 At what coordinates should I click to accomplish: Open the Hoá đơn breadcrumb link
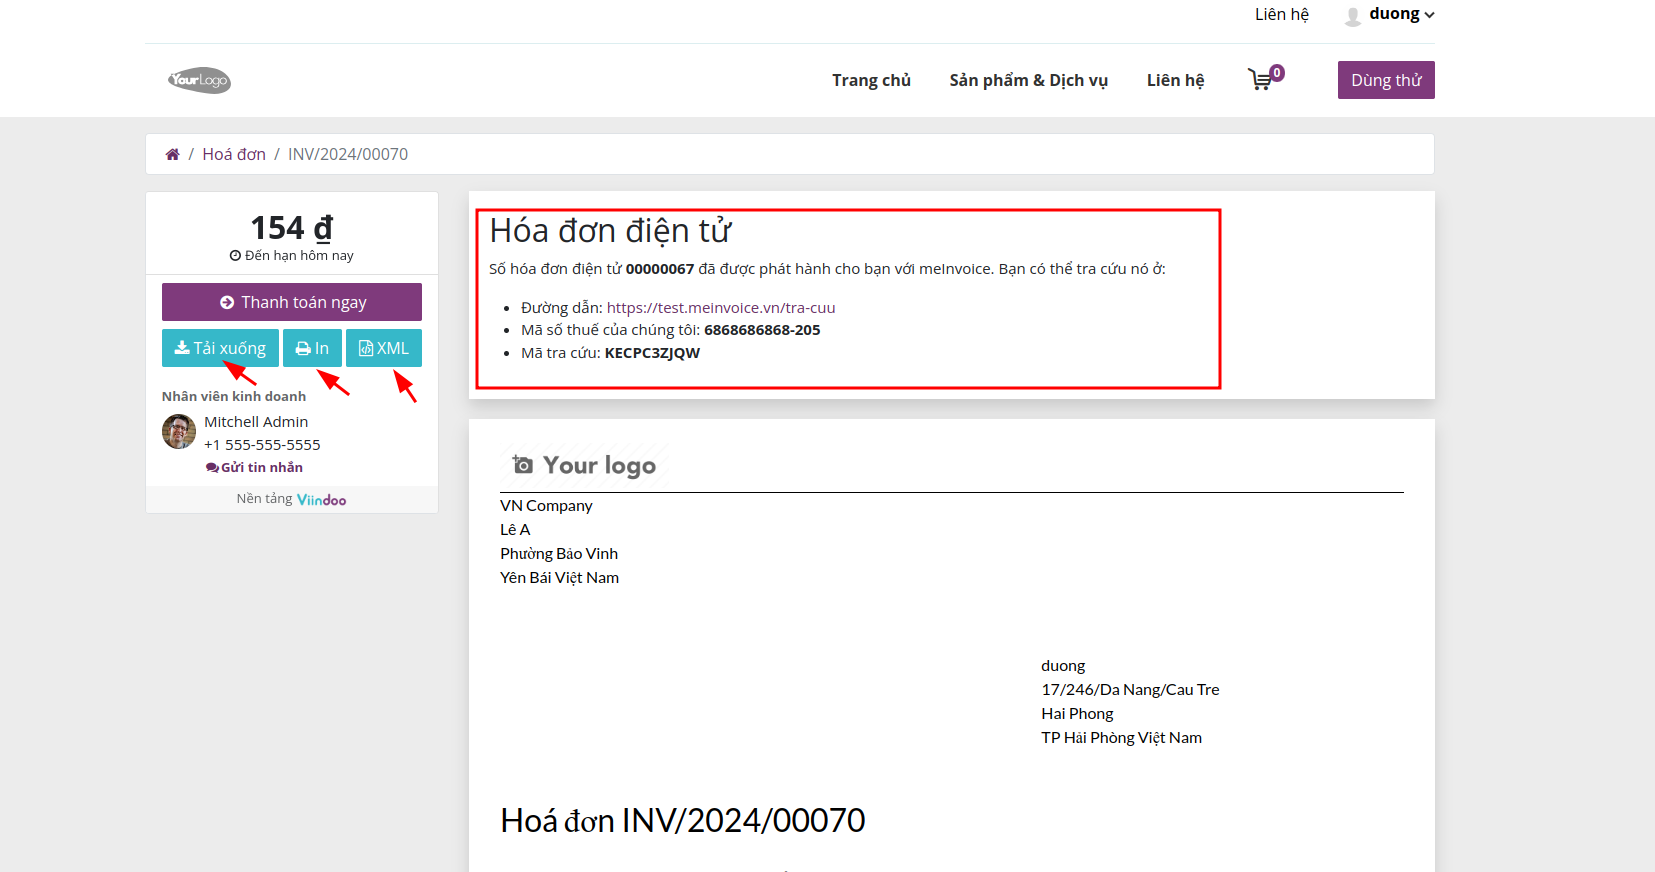[234, 154]
